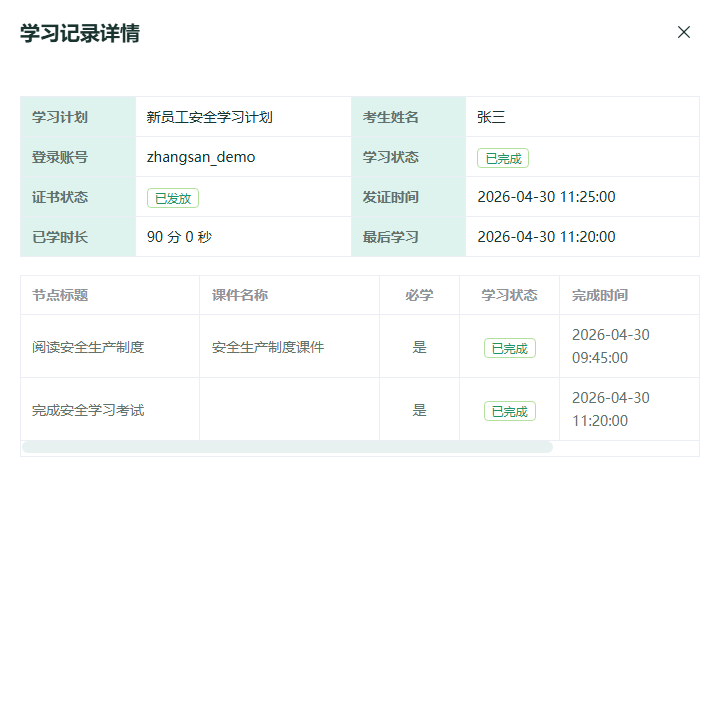Screen dimensions: 720x720
Task: Click completion time in 完成安全学习考试 row
Action: click(x=611, y=409)
